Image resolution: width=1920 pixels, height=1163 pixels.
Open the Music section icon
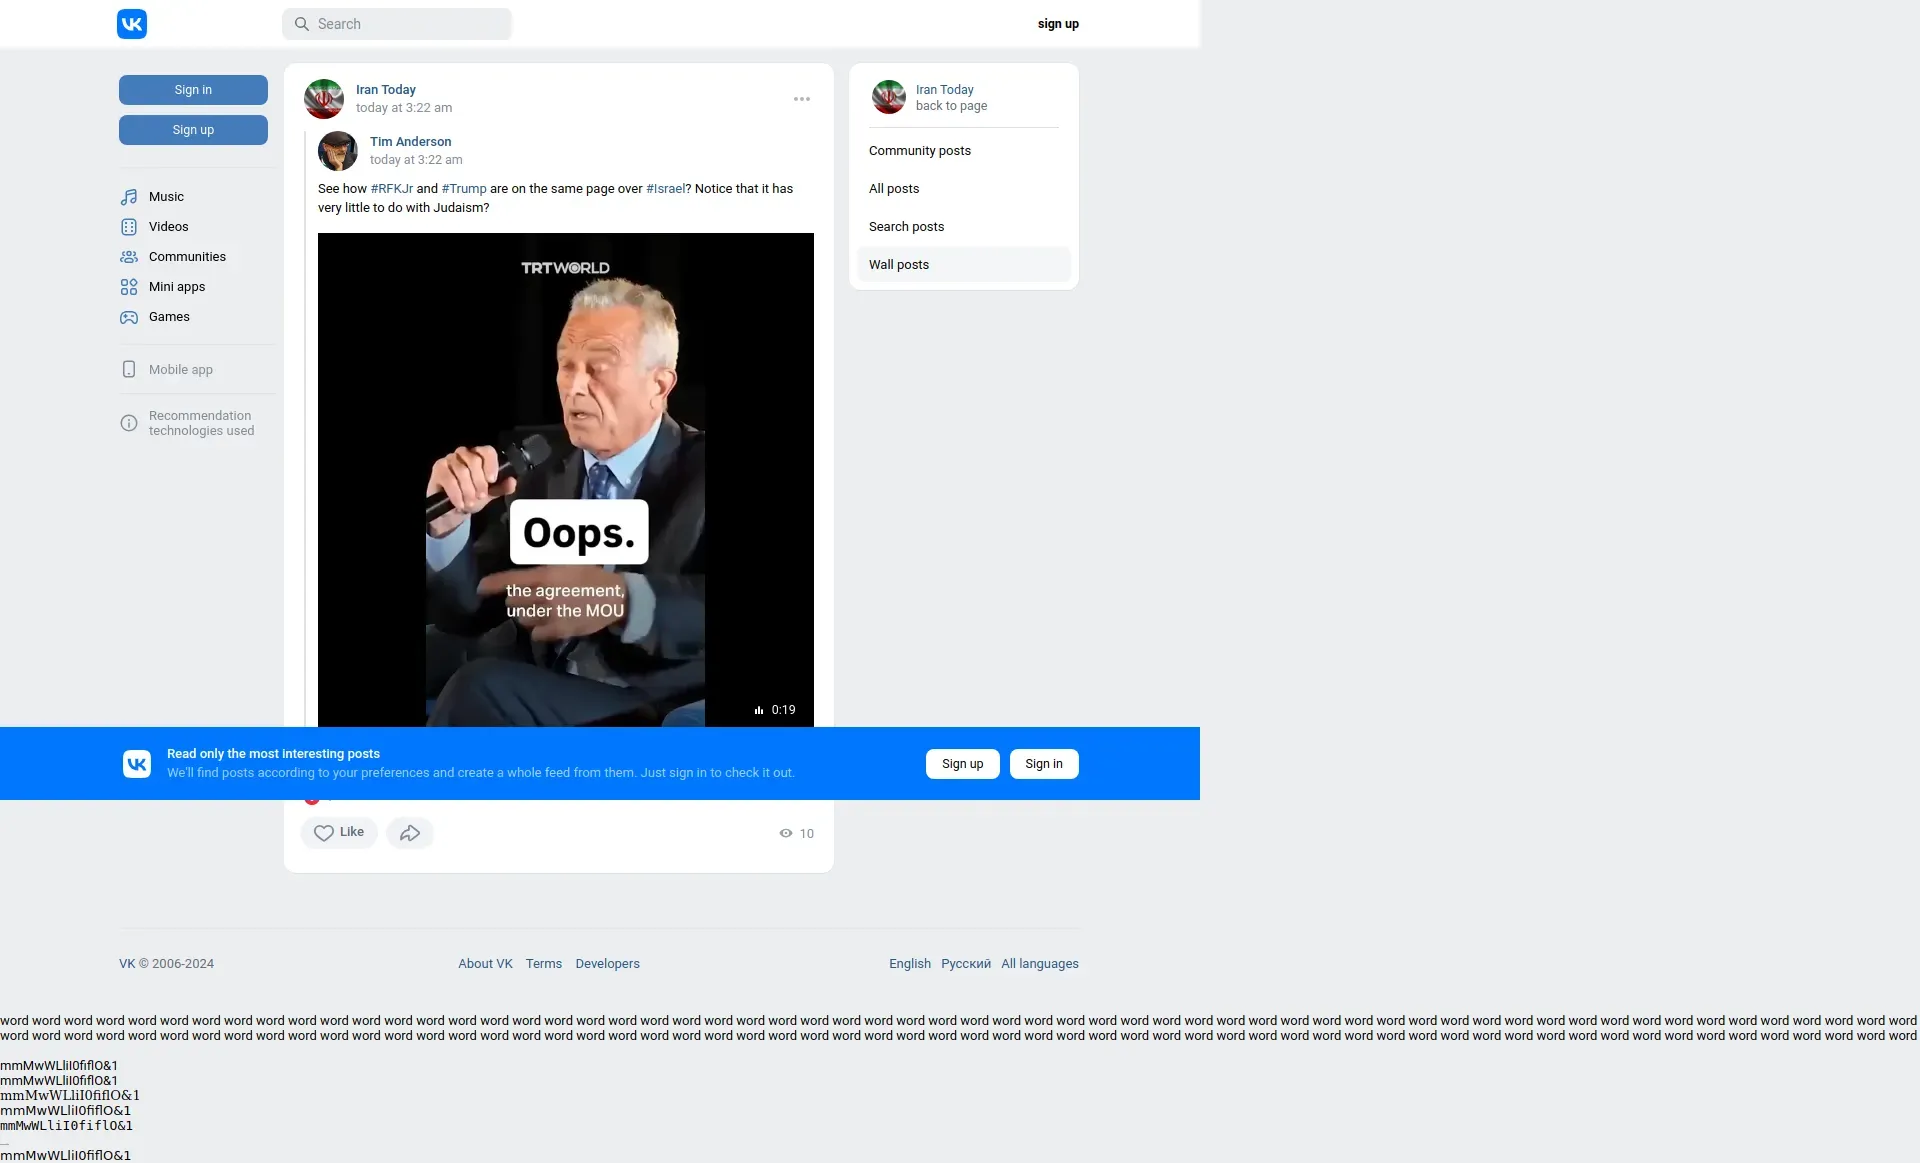coord(129,197)
